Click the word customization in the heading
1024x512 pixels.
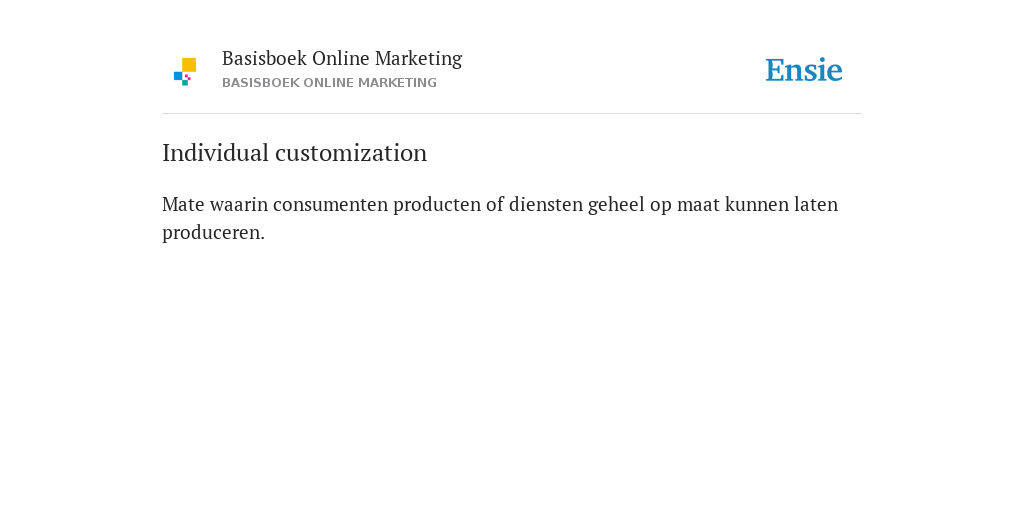coord(351,153)
